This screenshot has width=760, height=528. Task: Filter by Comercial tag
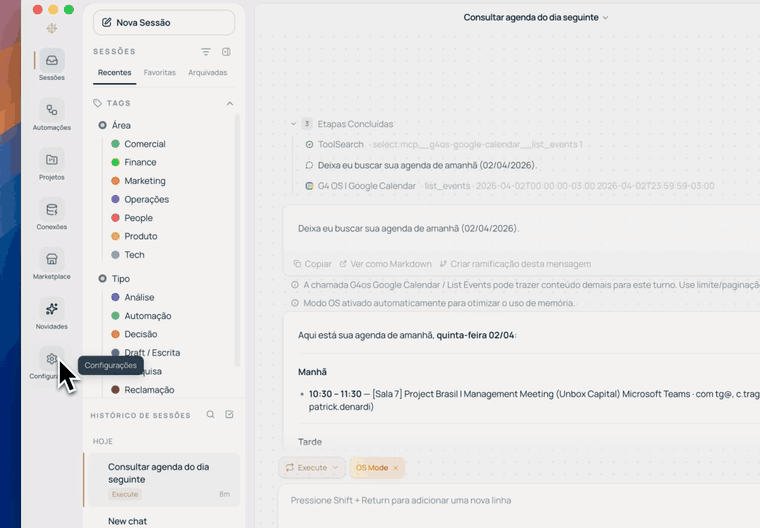139,144
